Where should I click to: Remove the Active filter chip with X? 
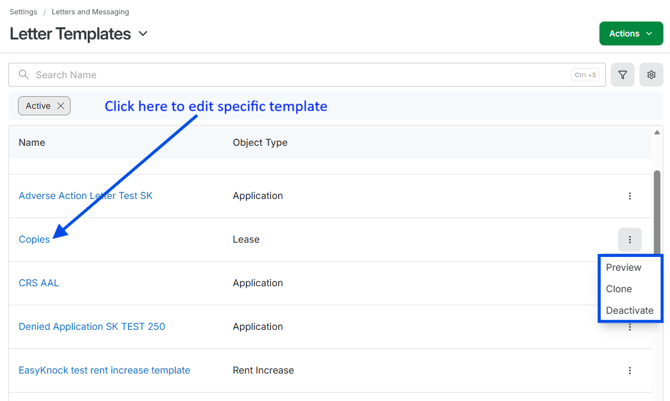[61, 106]
